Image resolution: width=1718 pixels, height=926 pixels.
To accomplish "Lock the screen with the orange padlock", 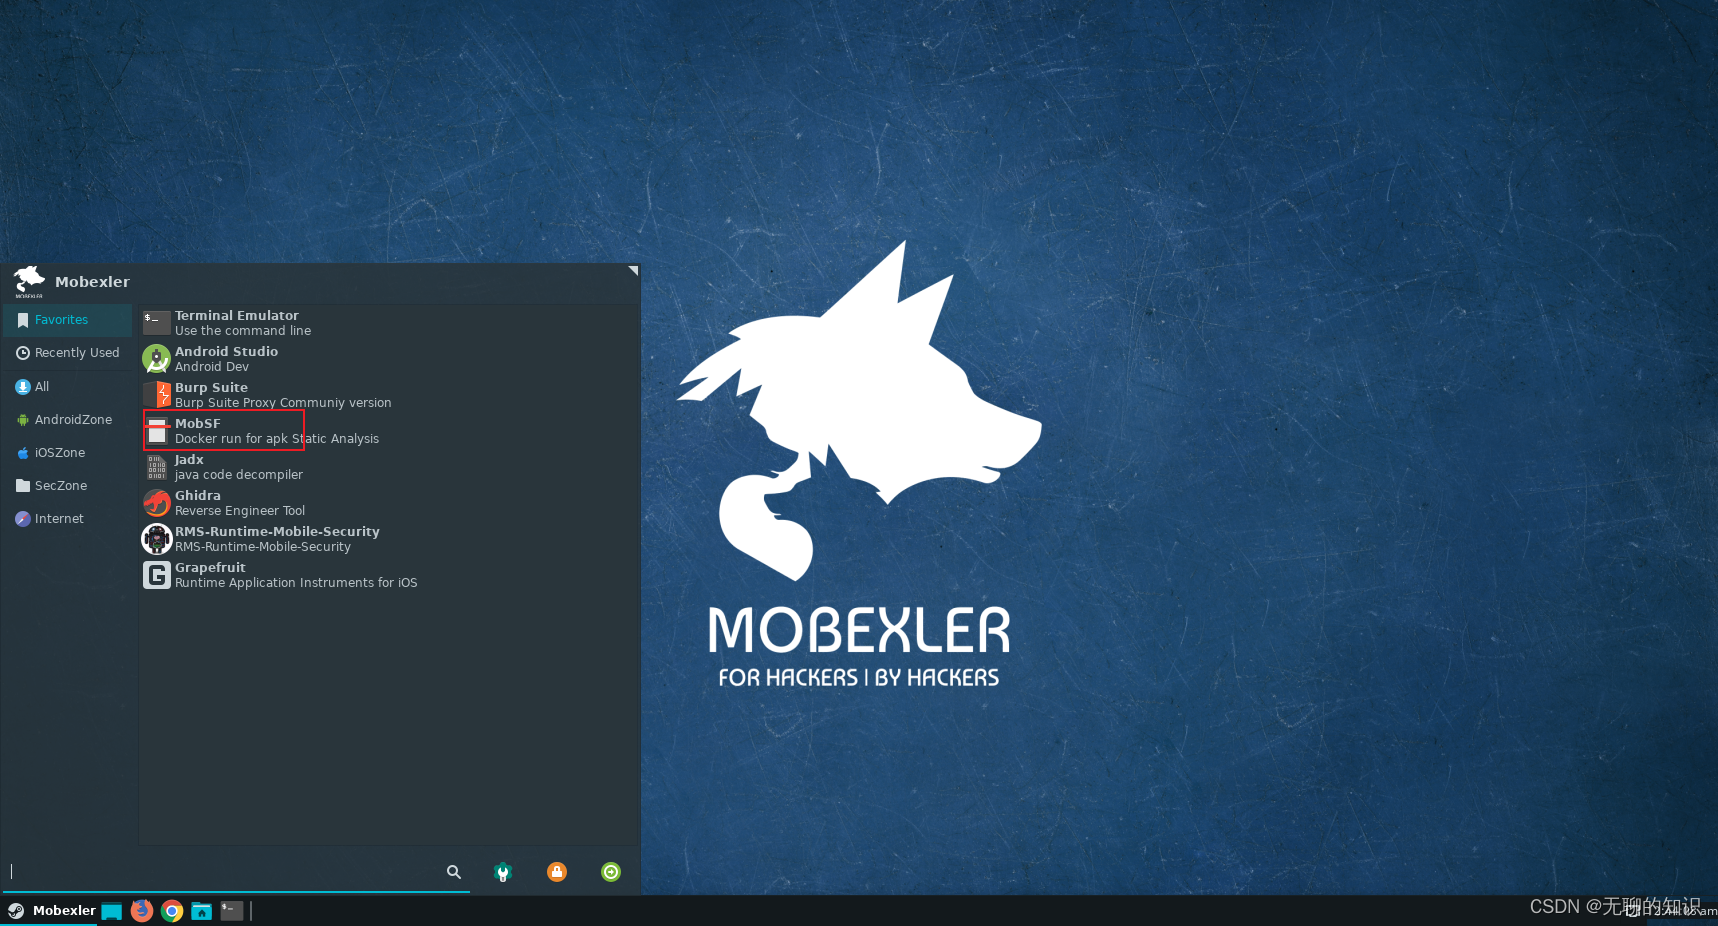I will coord(557,872).
